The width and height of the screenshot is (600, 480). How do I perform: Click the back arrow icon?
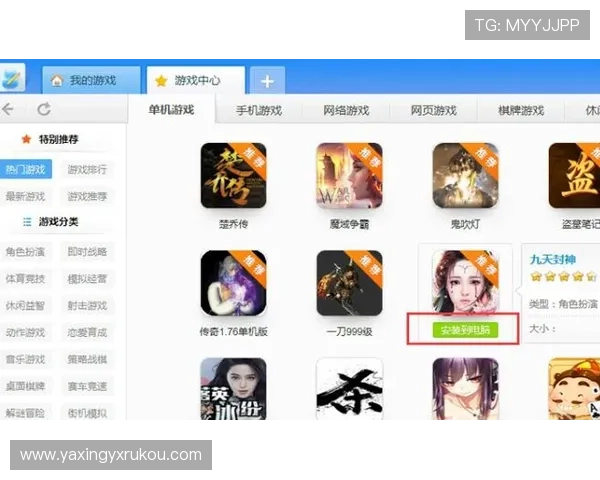(8, 109)
